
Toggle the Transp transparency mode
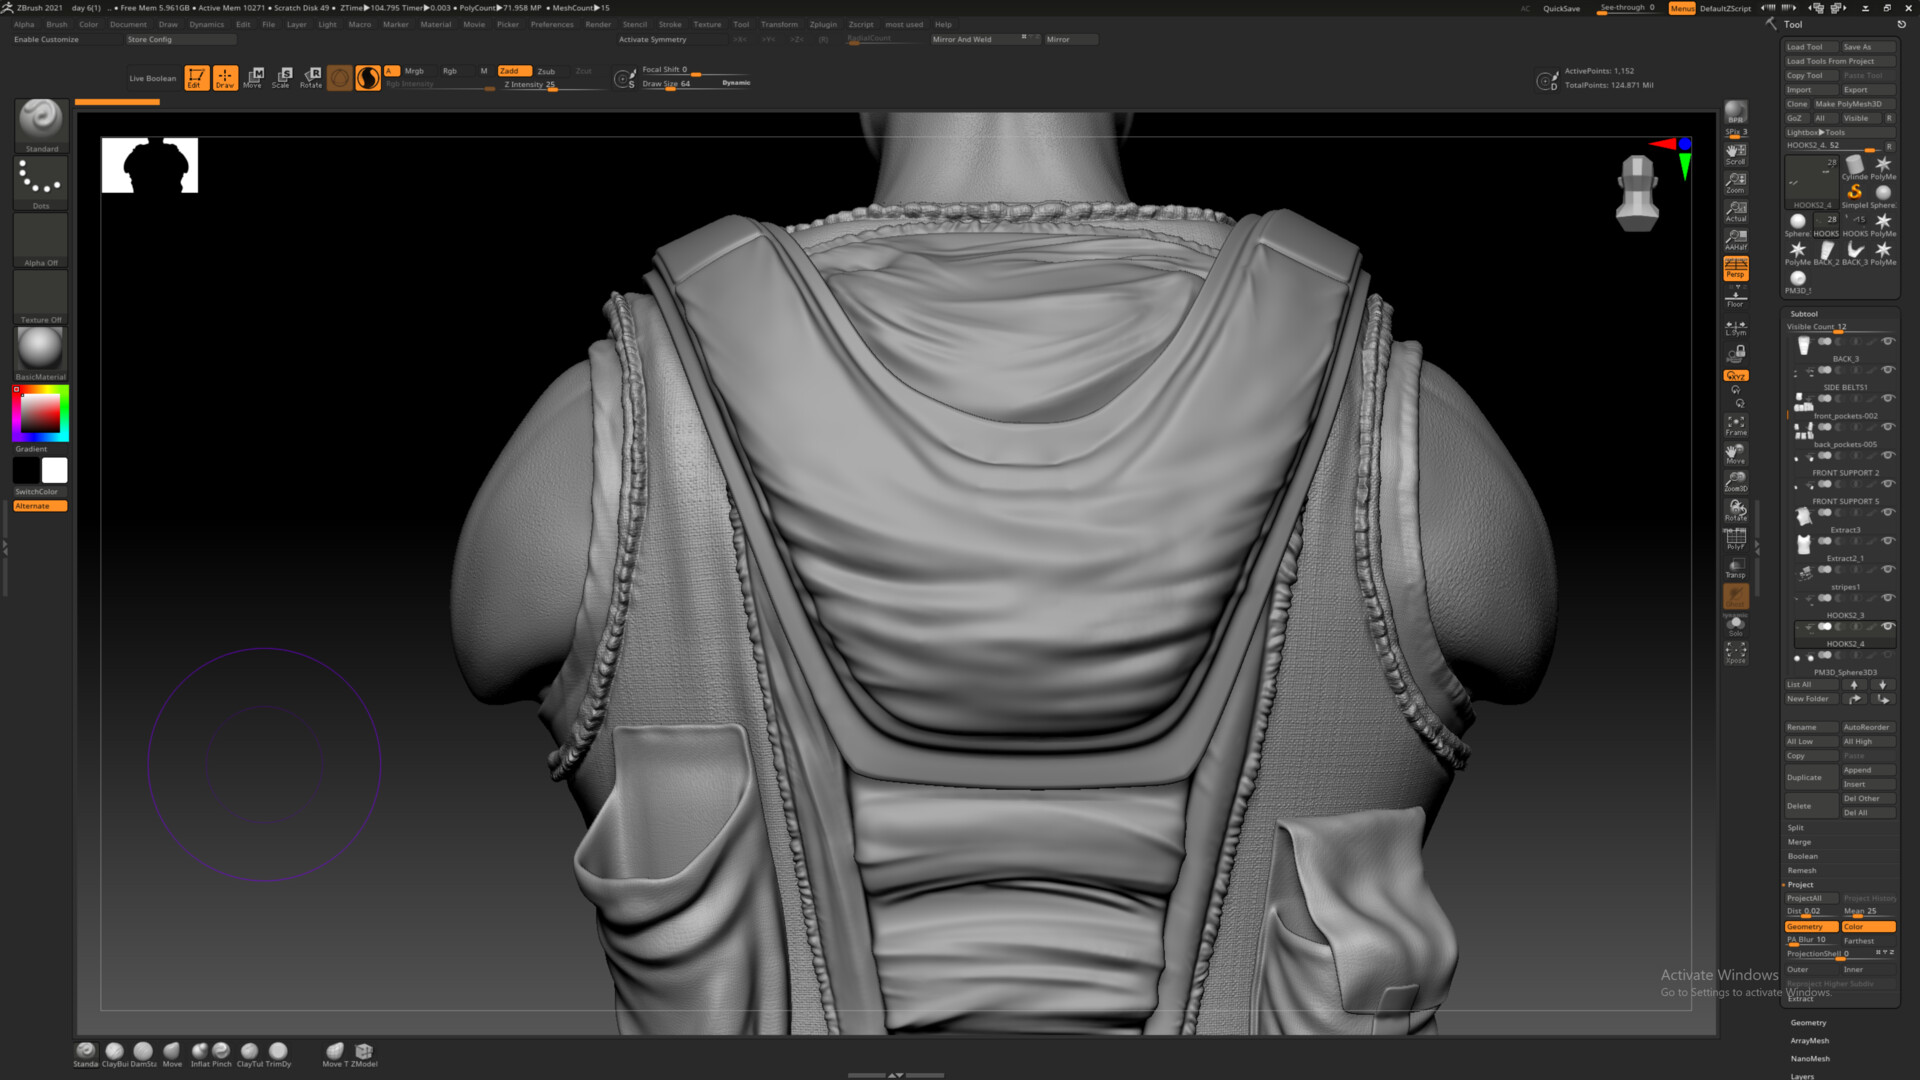(x=1735, y=567)
